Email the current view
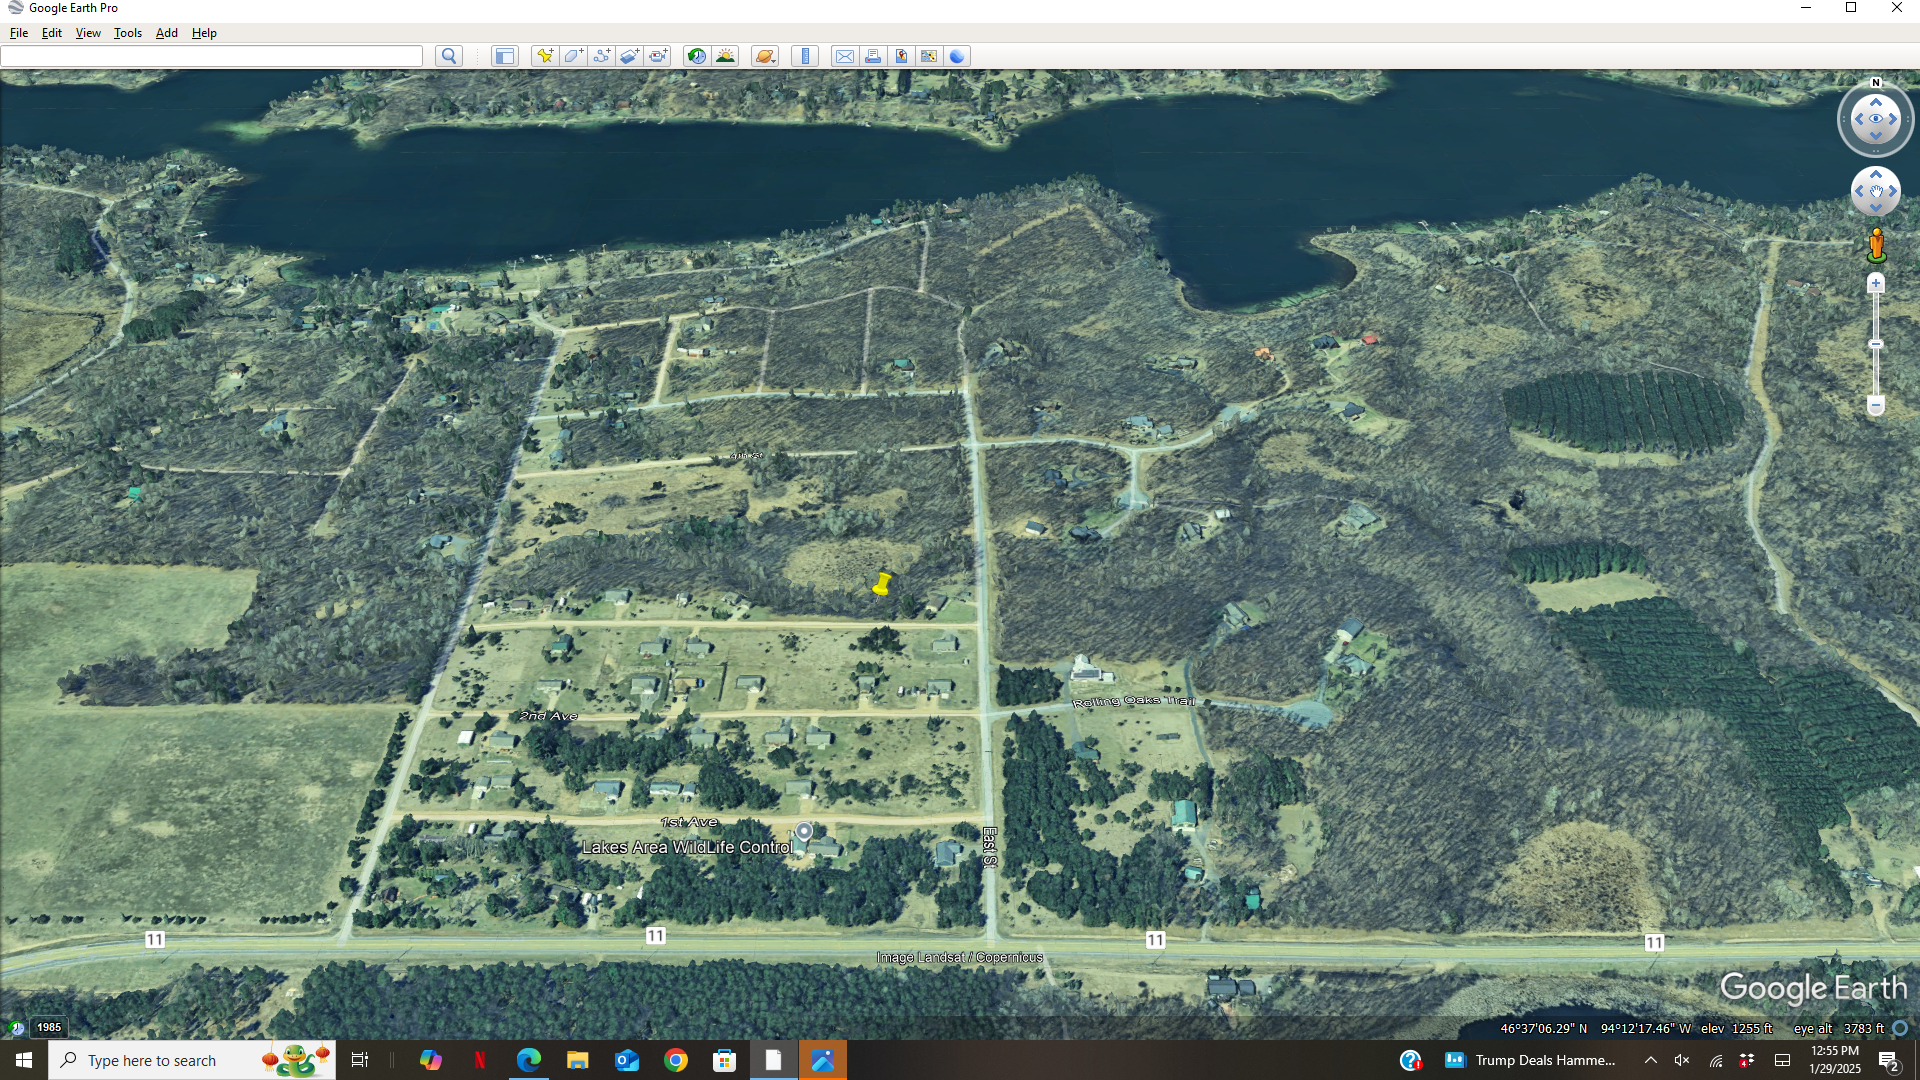 [x=845, y=56]
